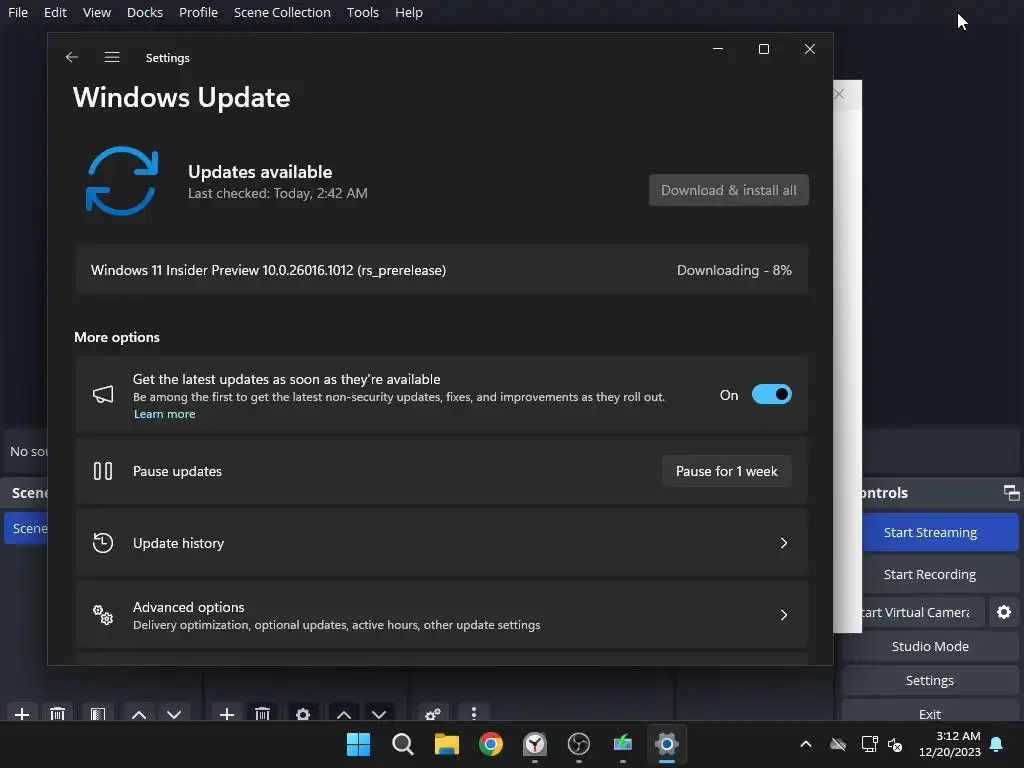Move source down in OBS Sources toolbar
Viewport: 1024px width, 768px height.
pos(379,714)
